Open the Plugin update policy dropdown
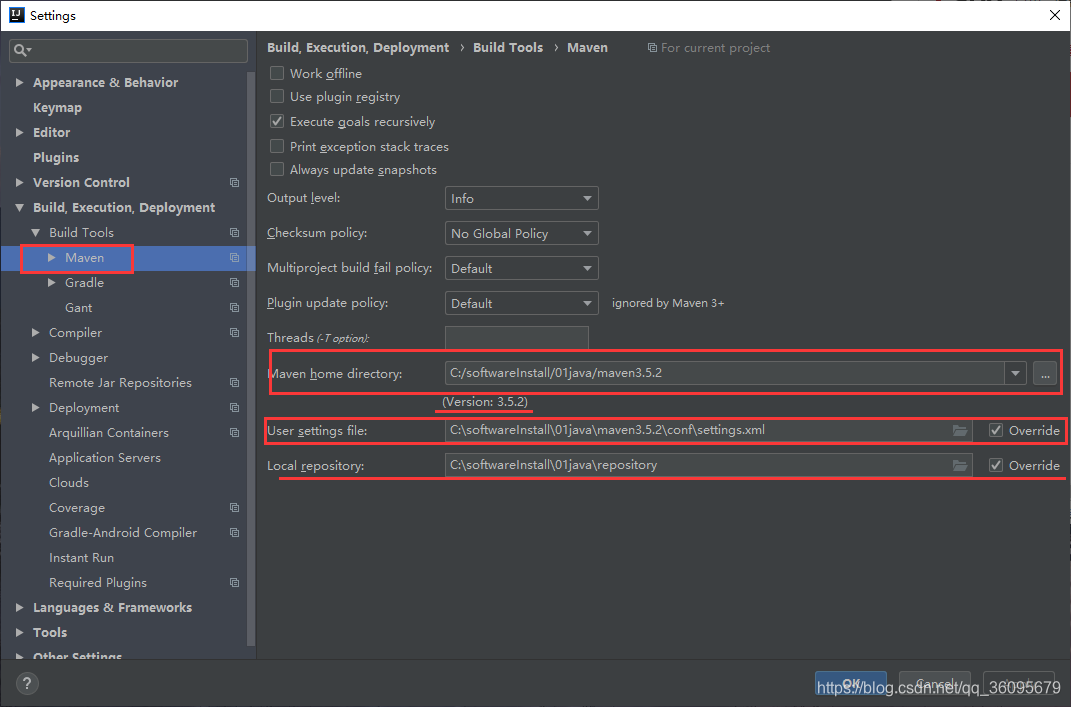The height and width of the screenshot is (707, 1071). click(521, 303)
